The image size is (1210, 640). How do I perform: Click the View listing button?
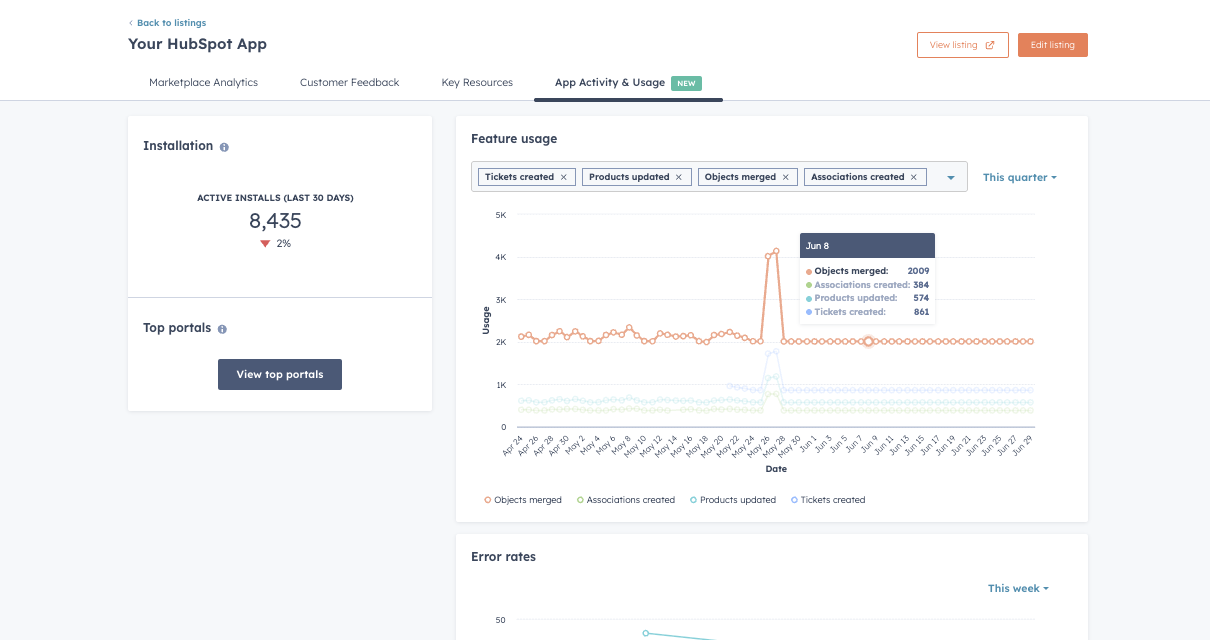click(x=962, y=45)
